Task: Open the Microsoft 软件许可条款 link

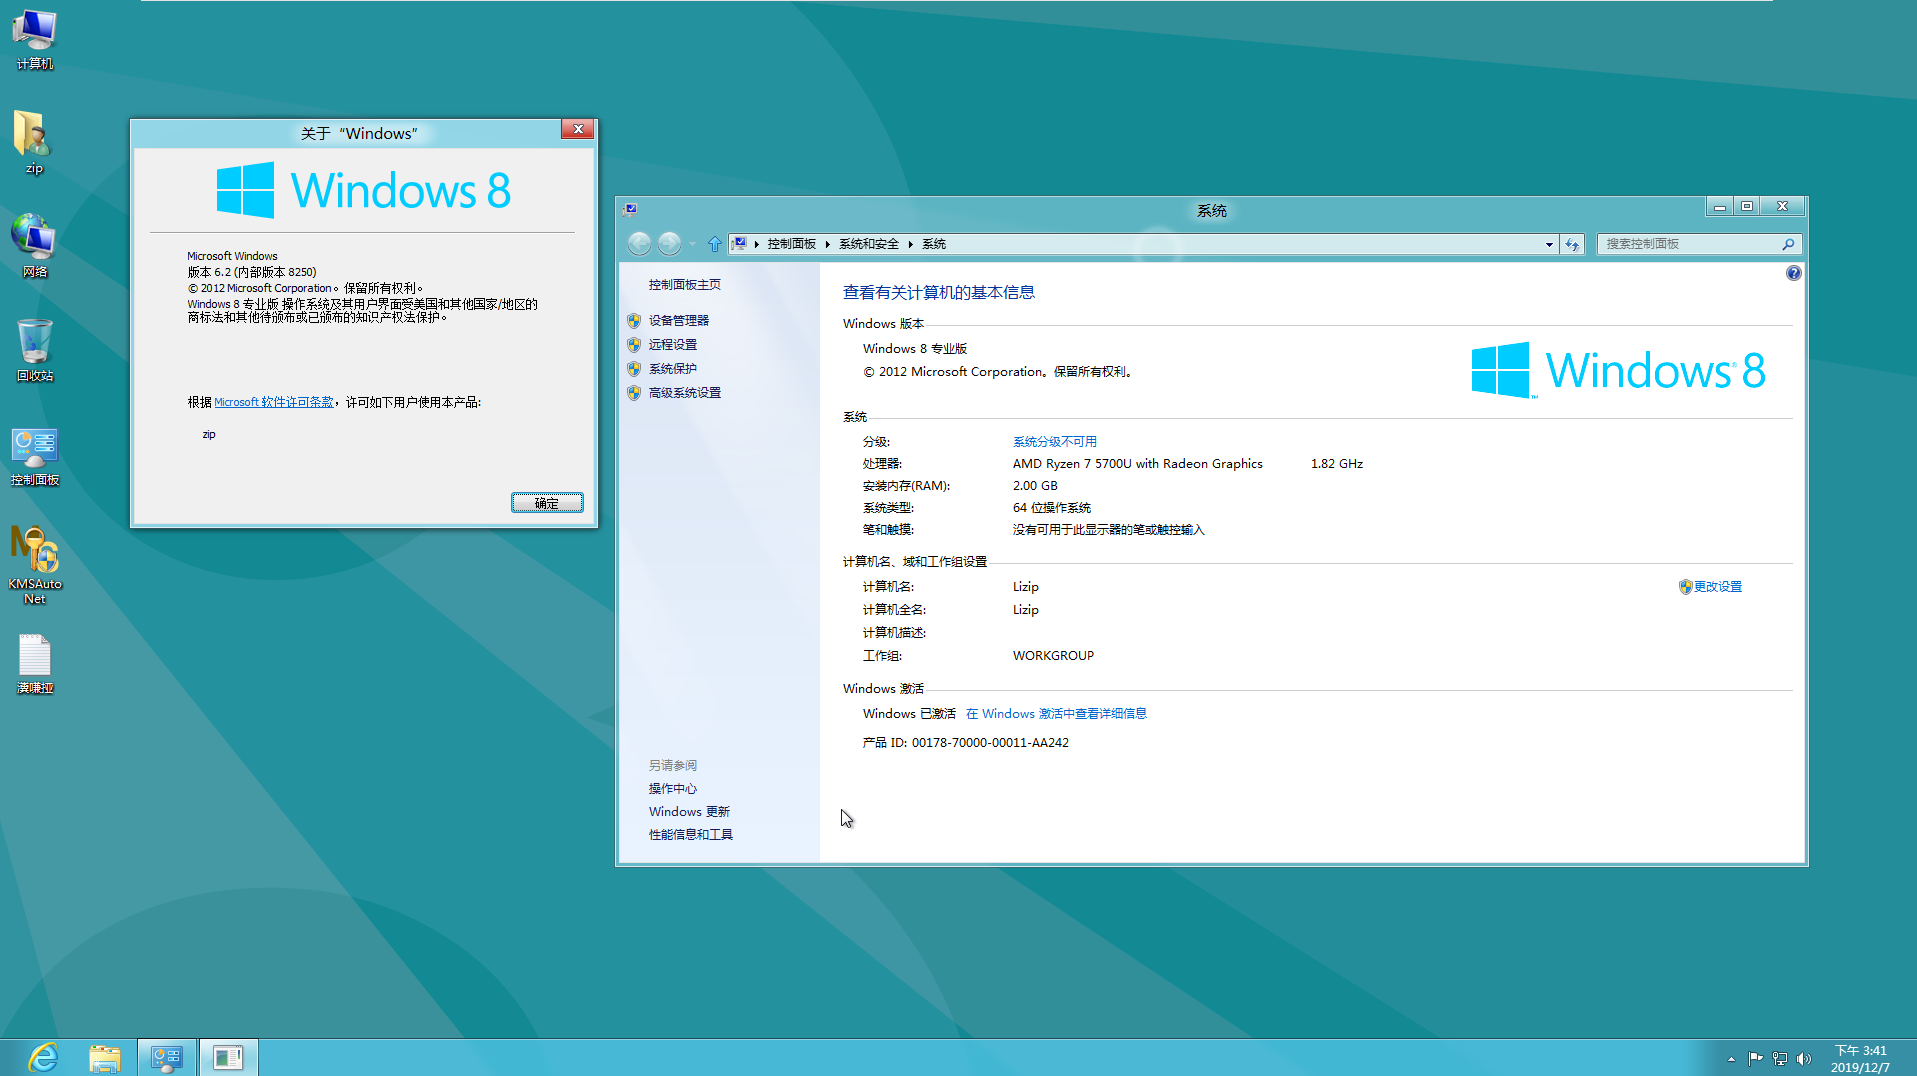Action: coord(274,402)
